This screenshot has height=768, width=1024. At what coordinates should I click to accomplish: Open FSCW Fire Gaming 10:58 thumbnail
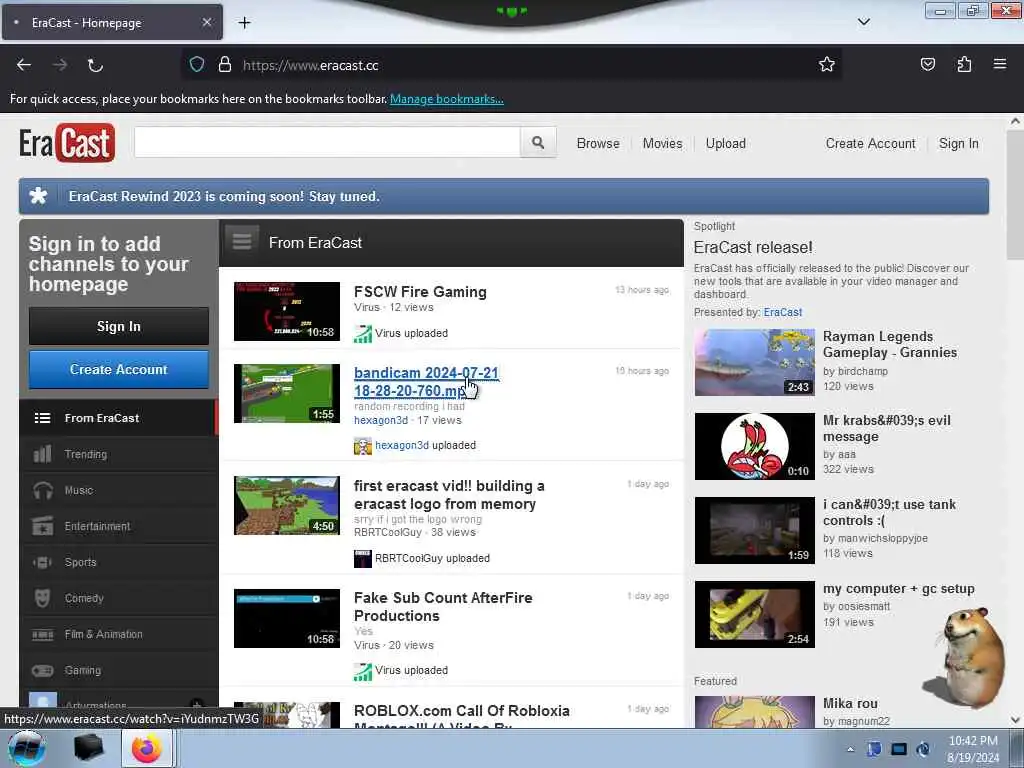pyautogui.click(x=287, y=312)
